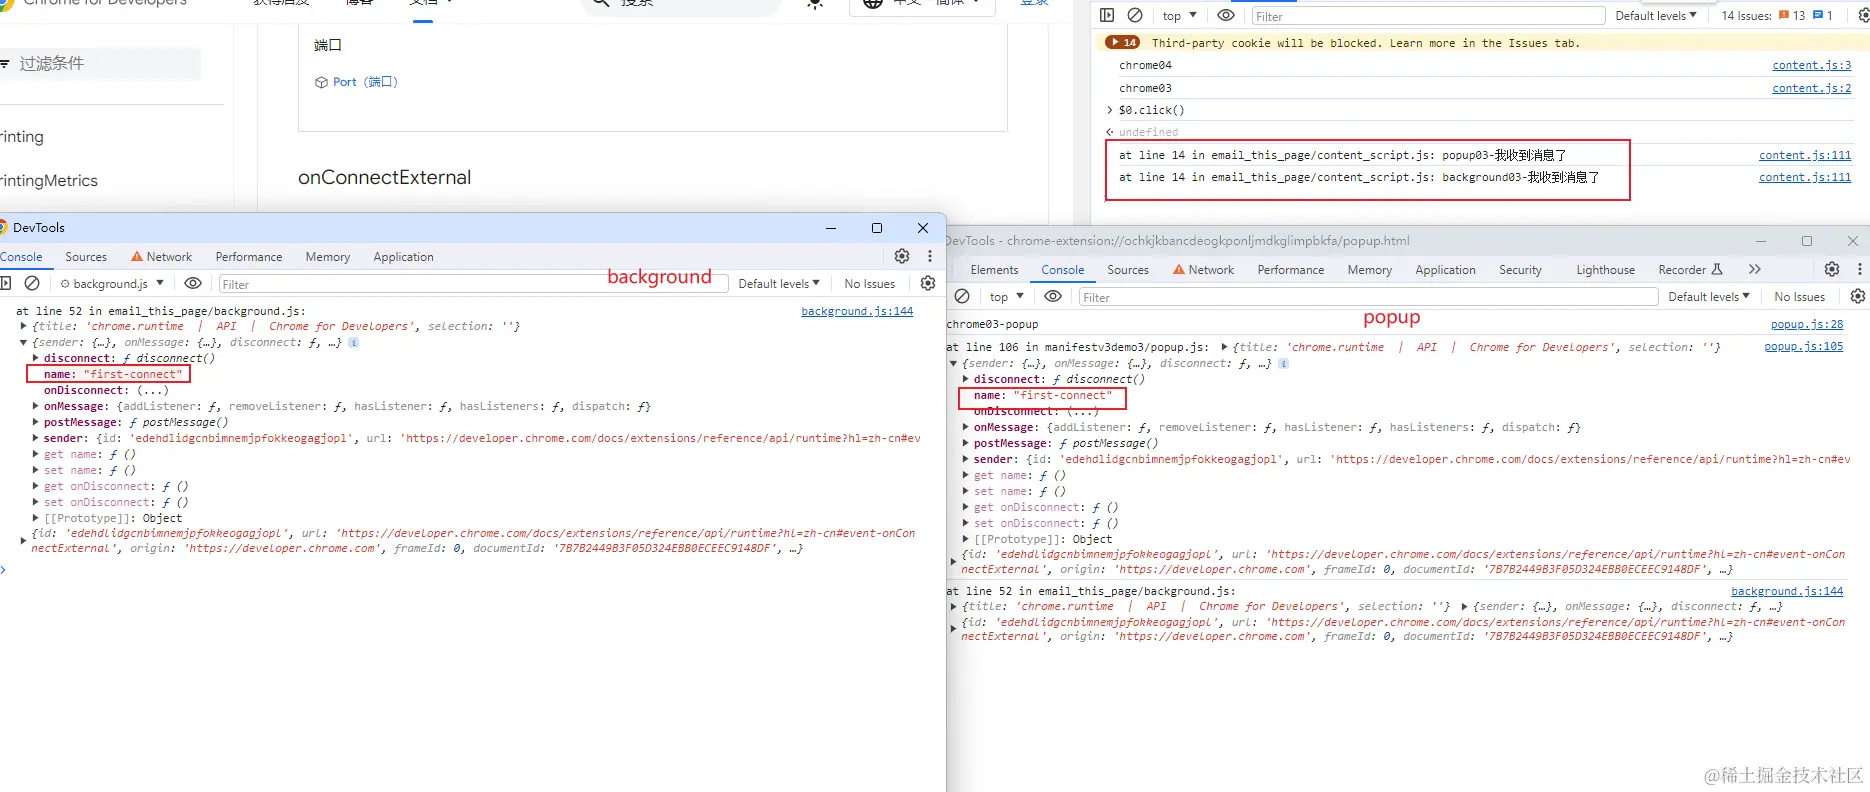Show more tabs chevron in popup DevTools
The height and width of the screenshot is (792, 1870).
[1754, 269]
